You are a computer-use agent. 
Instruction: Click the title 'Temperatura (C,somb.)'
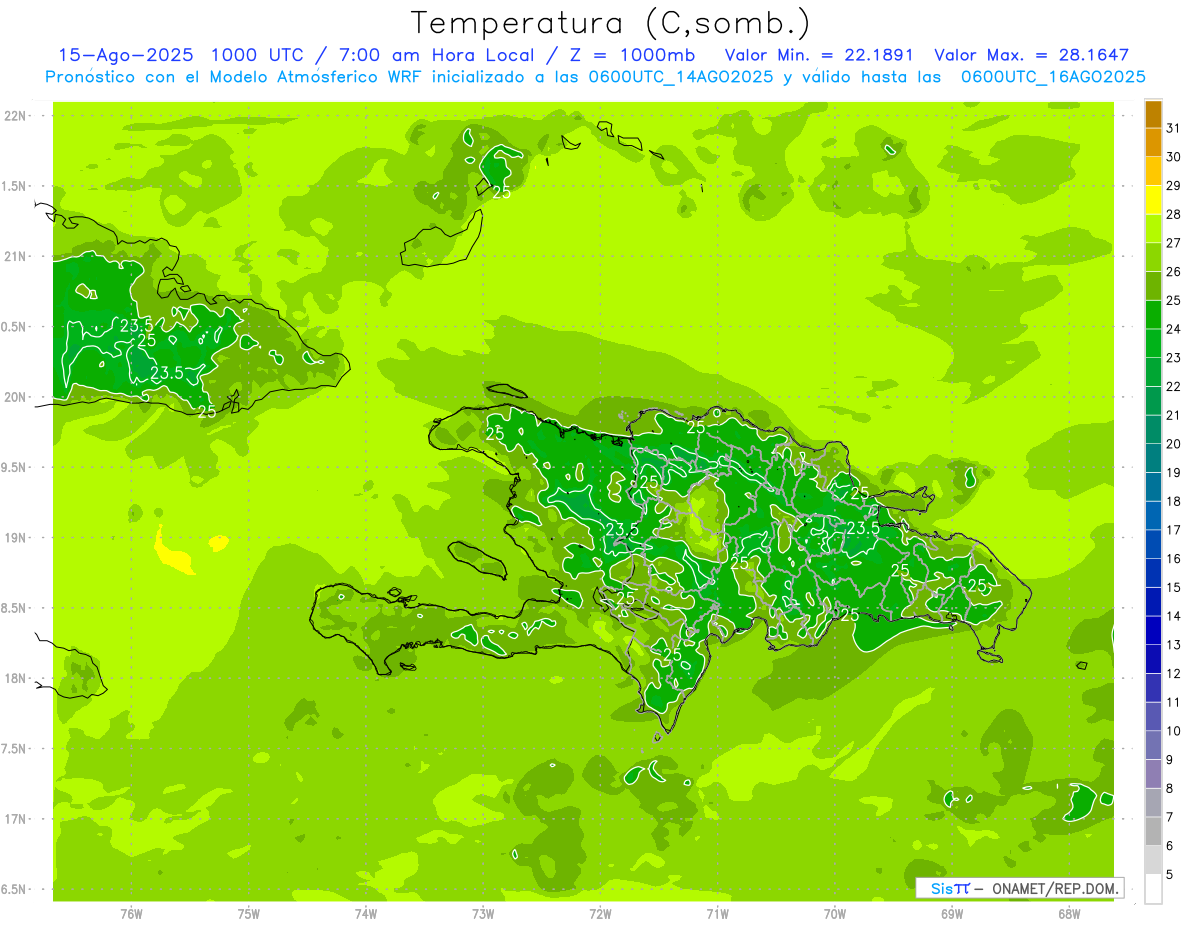[x=611, y=23]
